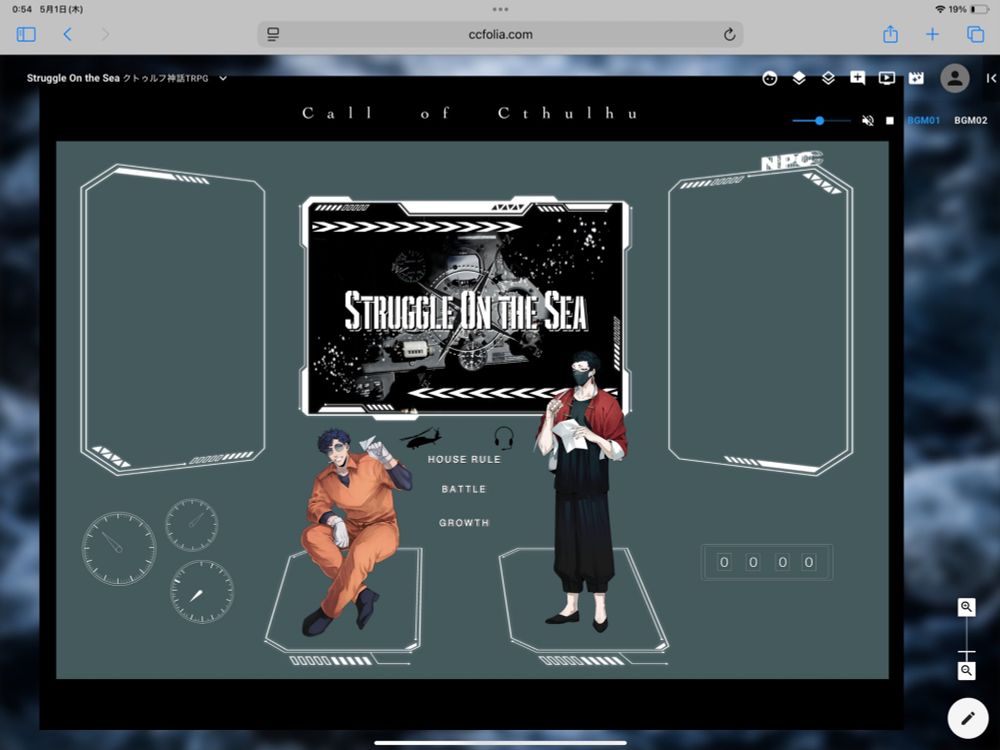Reload the ccfolia.com page
This screenshot has width=1000, height=750.
point(730,34)
